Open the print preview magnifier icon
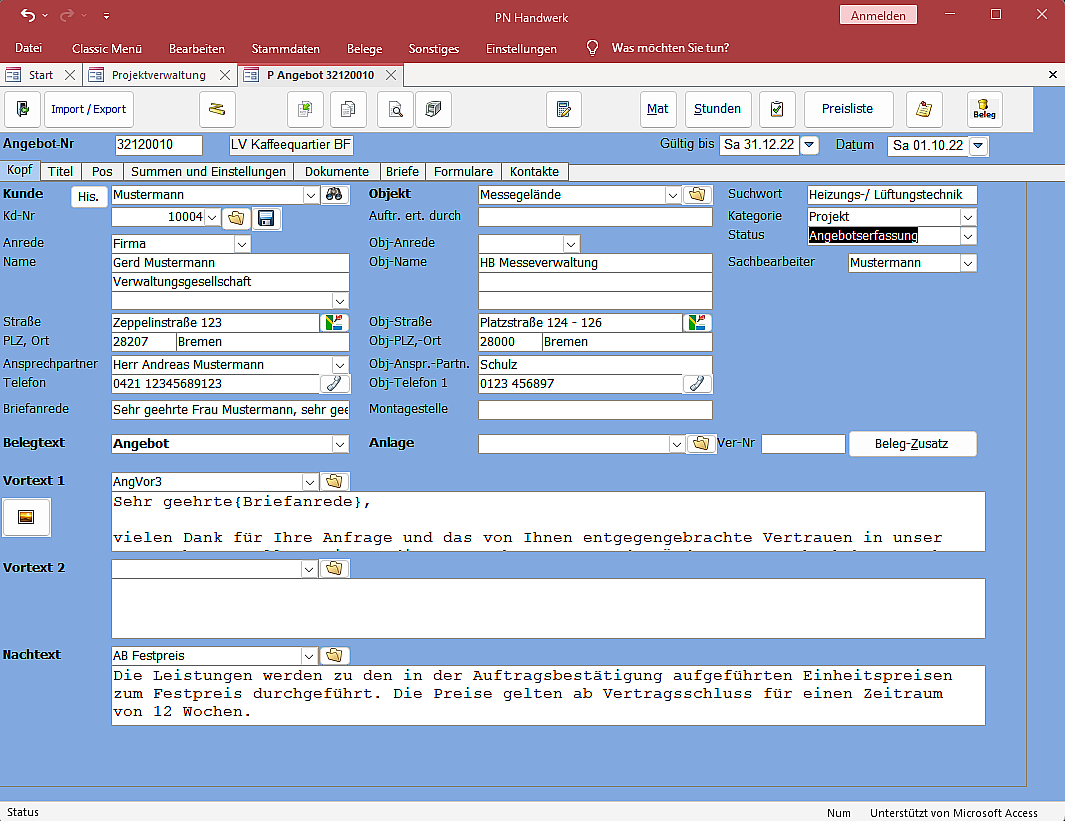 click(x=396, y=109)
